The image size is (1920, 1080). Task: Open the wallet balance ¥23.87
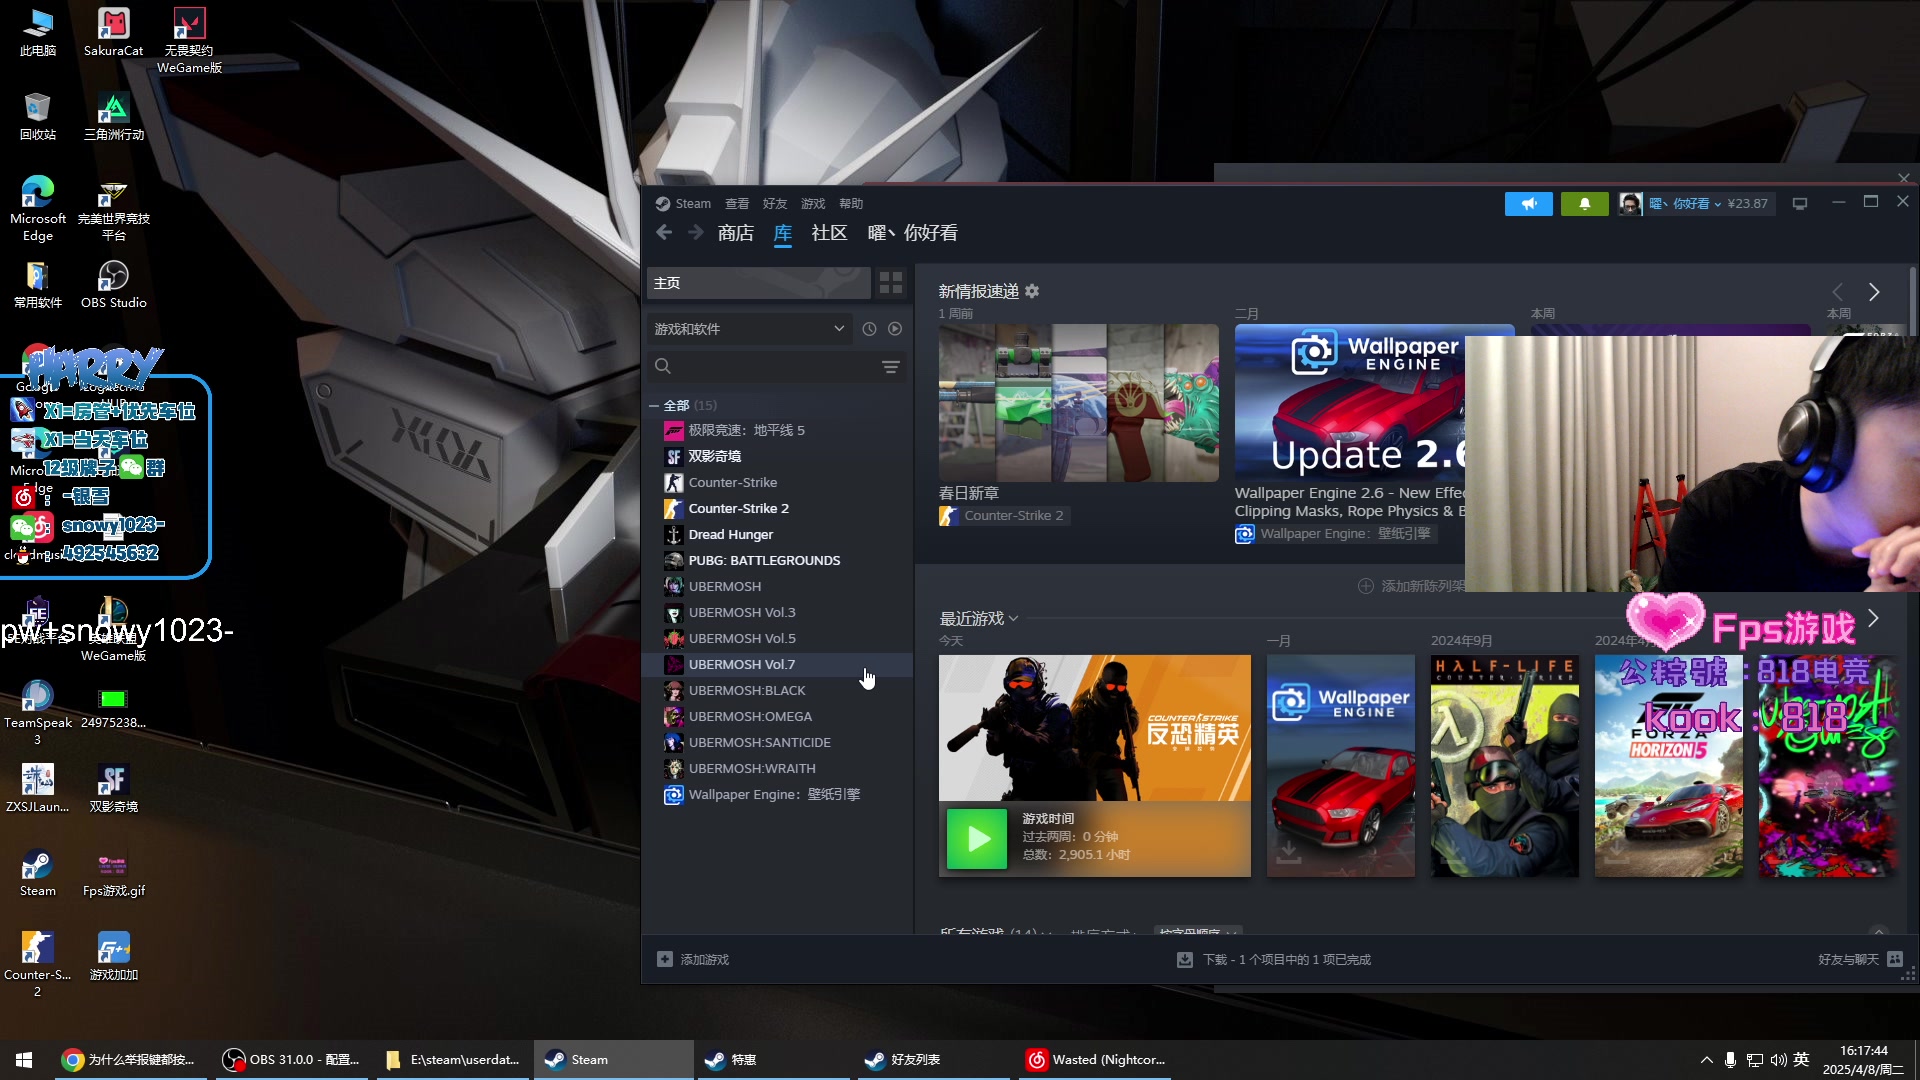1747,204
